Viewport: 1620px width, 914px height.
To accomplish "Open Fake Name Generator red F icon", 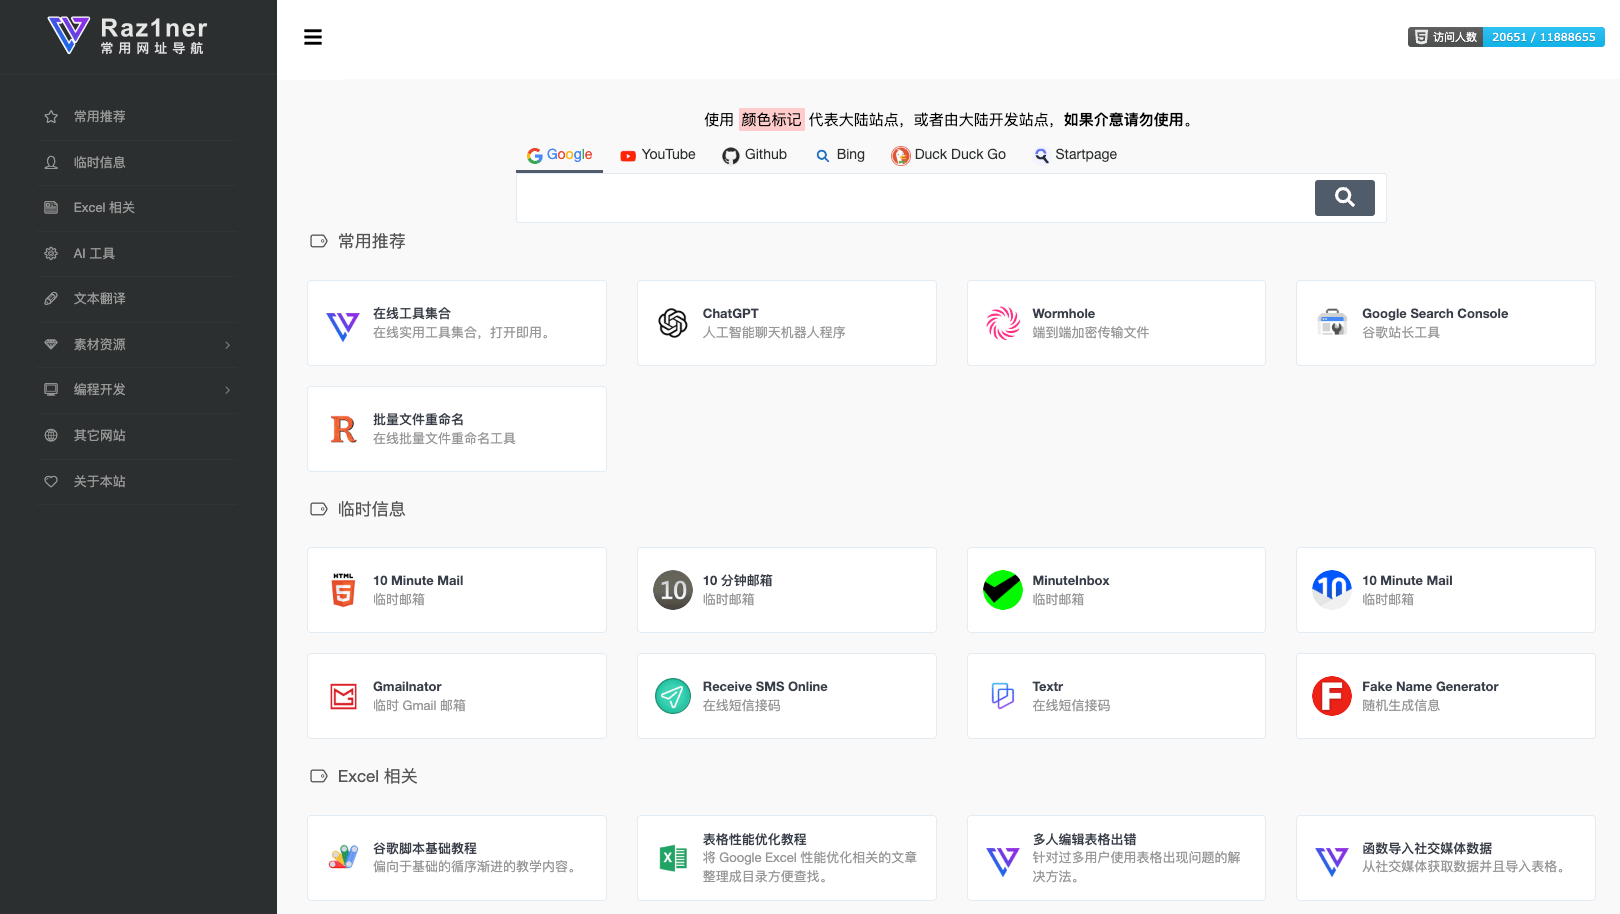I will point(1332,696).
